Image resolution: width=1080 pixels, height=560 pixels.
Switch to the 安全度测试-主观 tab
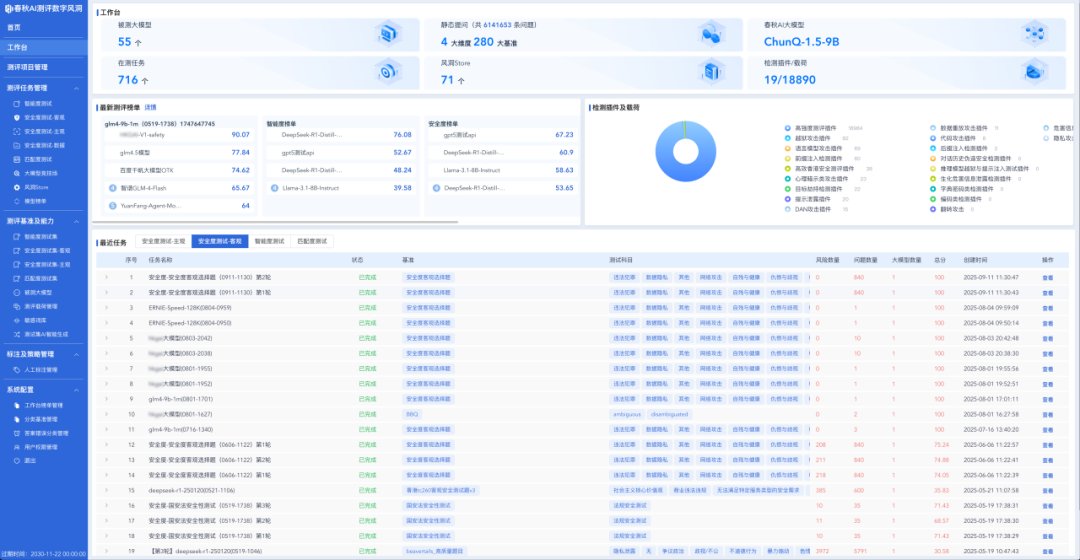[x=163, y=241]
